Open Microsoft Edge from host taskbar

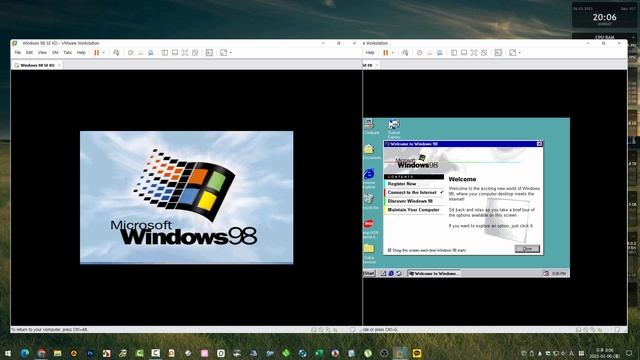point(25,353)
